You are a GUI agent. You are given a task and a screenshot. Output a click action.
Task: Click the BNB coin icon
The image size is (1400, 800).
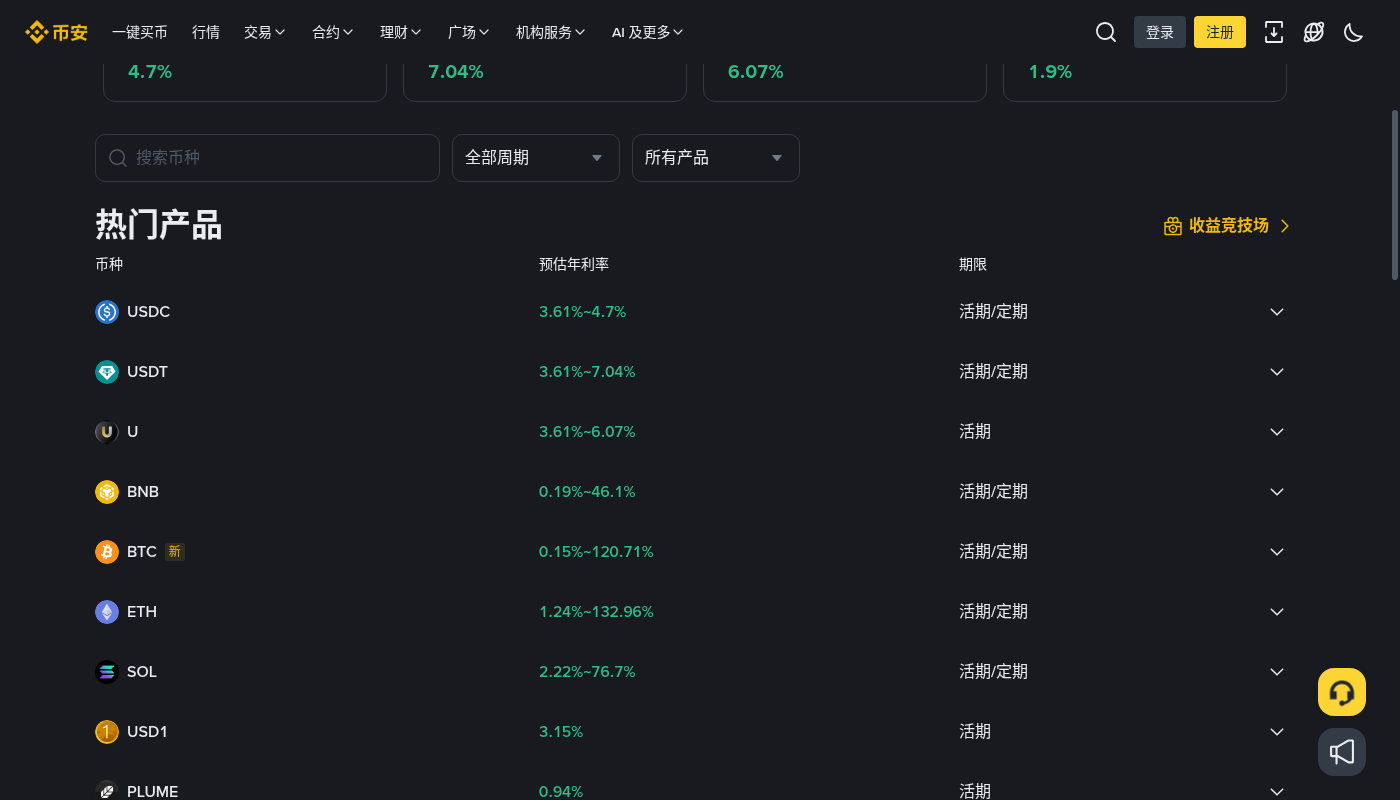pos(107,492)
